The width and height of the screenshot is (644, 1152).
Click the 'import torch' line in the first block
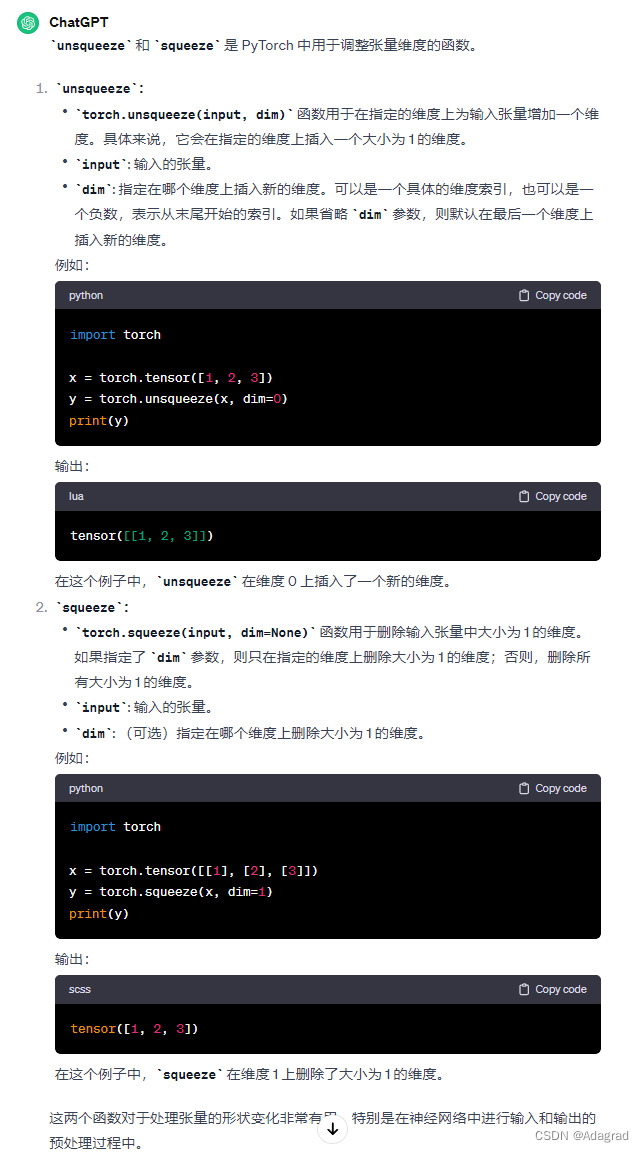117,334
